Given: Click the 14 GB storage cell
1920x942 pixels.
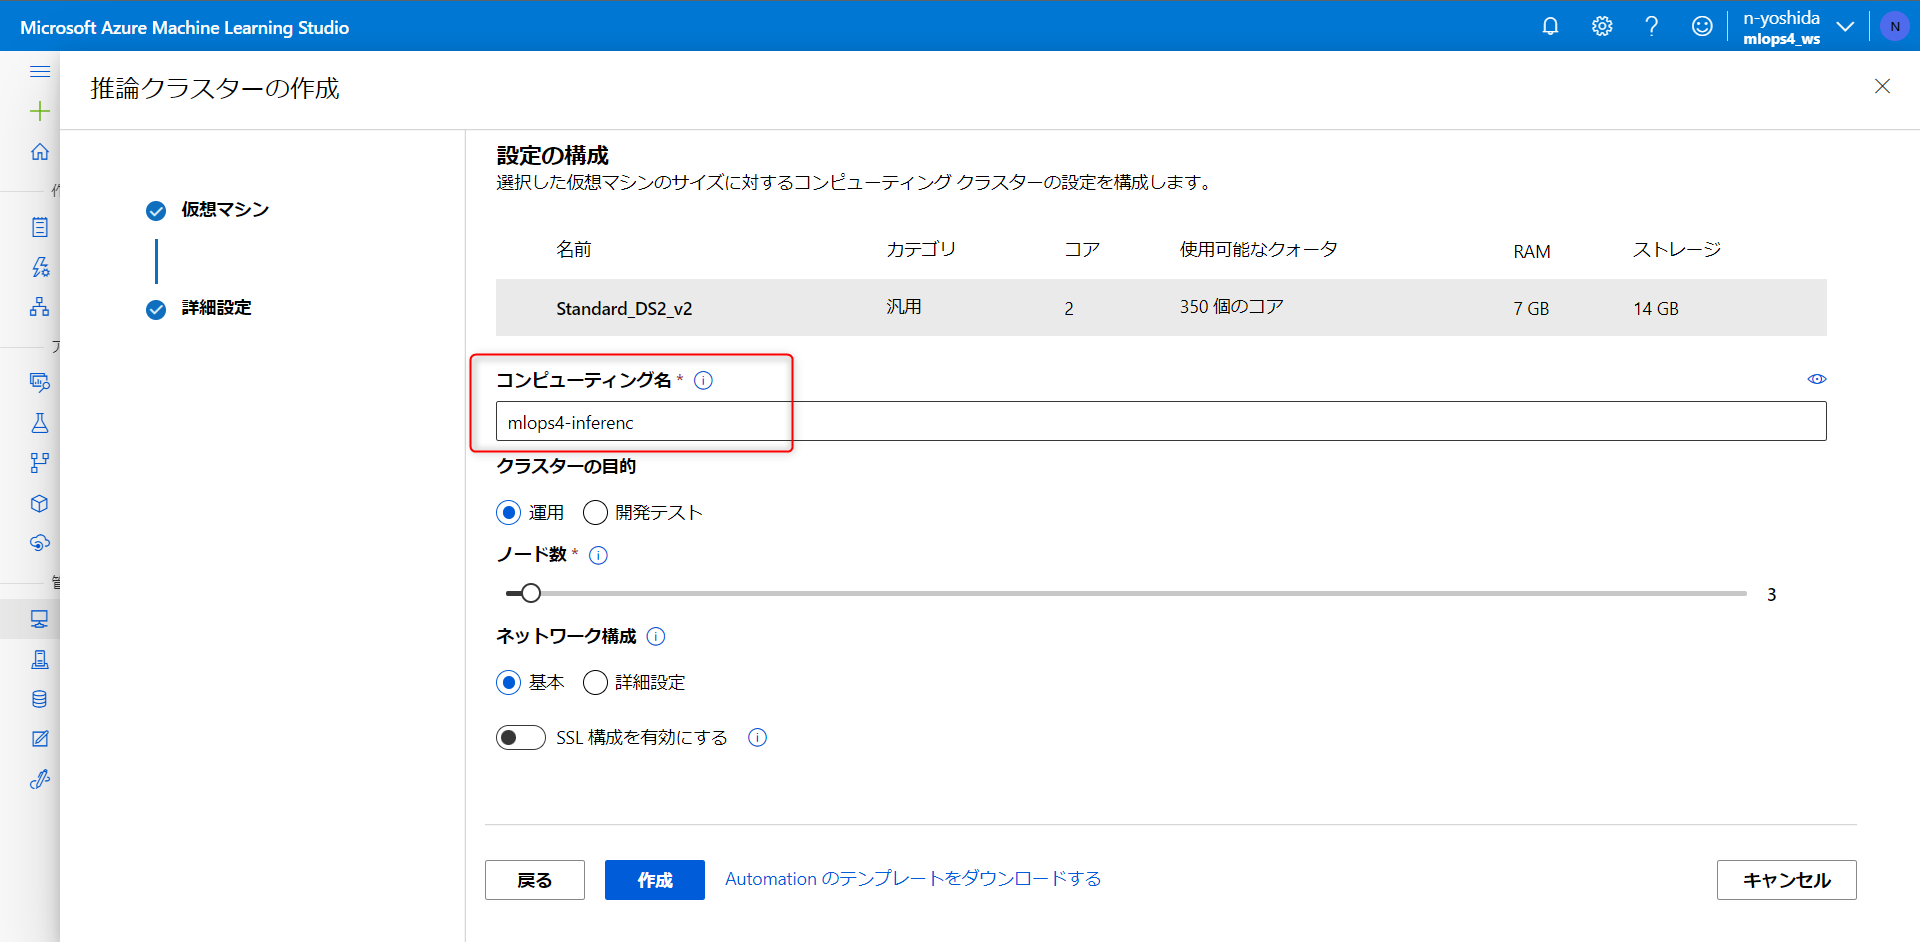Looking at the screenshot, I should pyautogui.click(x=1656, y=309).
